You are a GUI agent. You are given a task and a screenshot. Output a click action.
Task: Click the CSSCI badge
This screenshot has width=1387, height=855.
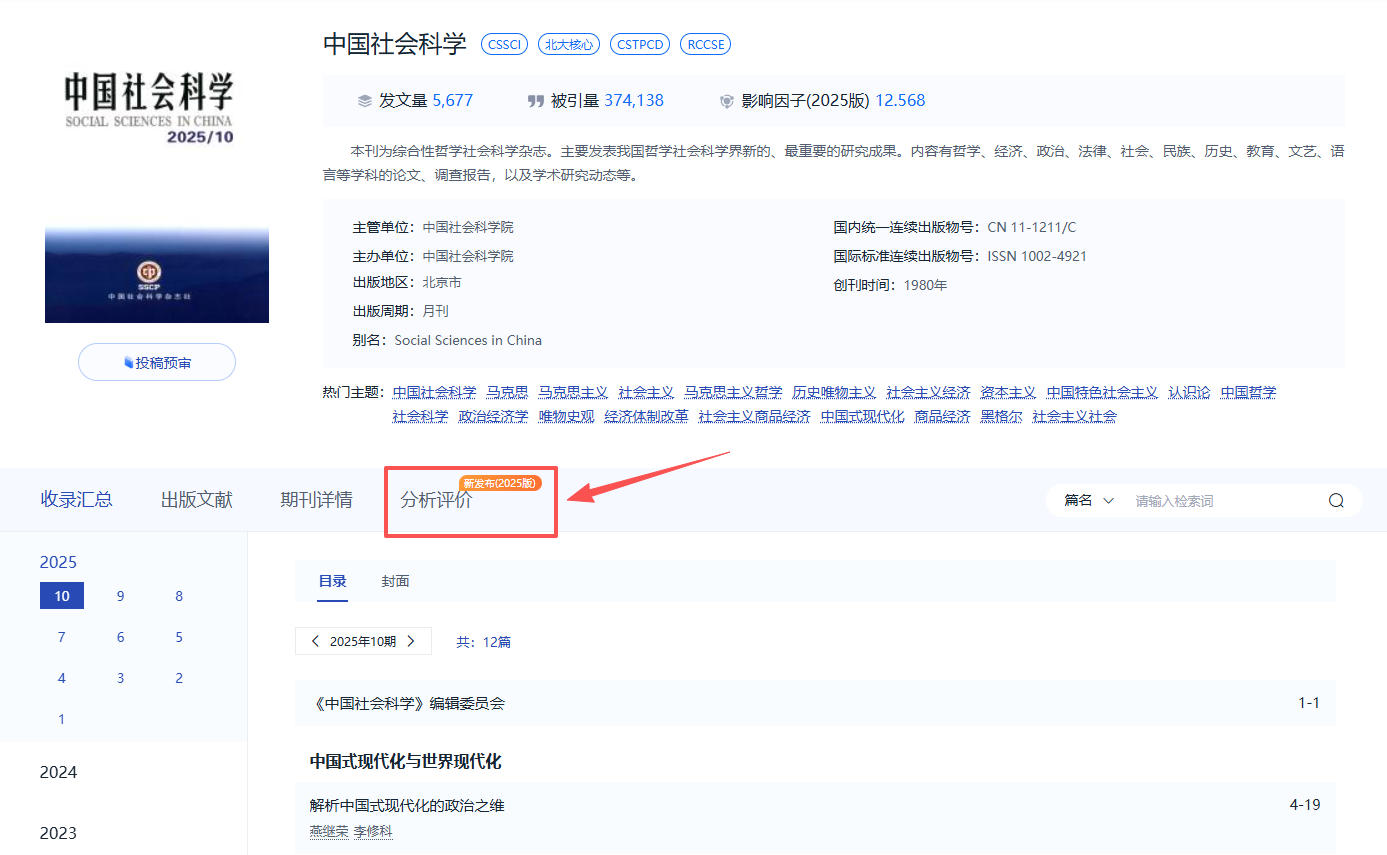pyautogui.click(x=504, y=44)
